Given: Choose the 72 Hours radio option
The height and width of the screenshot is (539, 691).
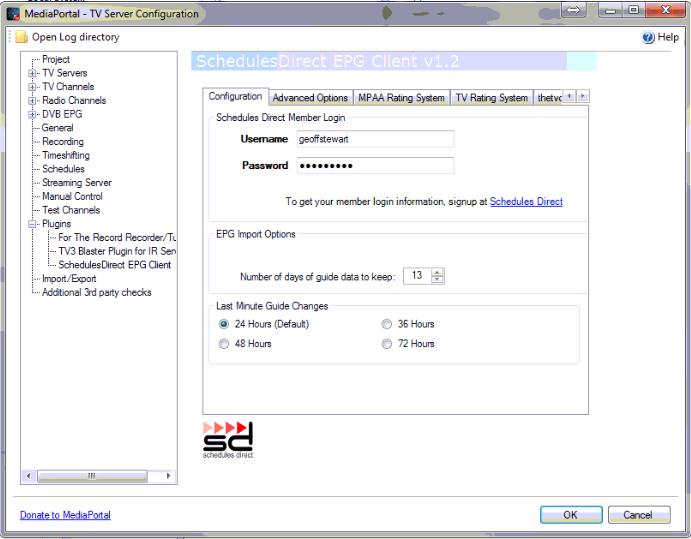Looking at the screenshot, I should click(387, 344).
